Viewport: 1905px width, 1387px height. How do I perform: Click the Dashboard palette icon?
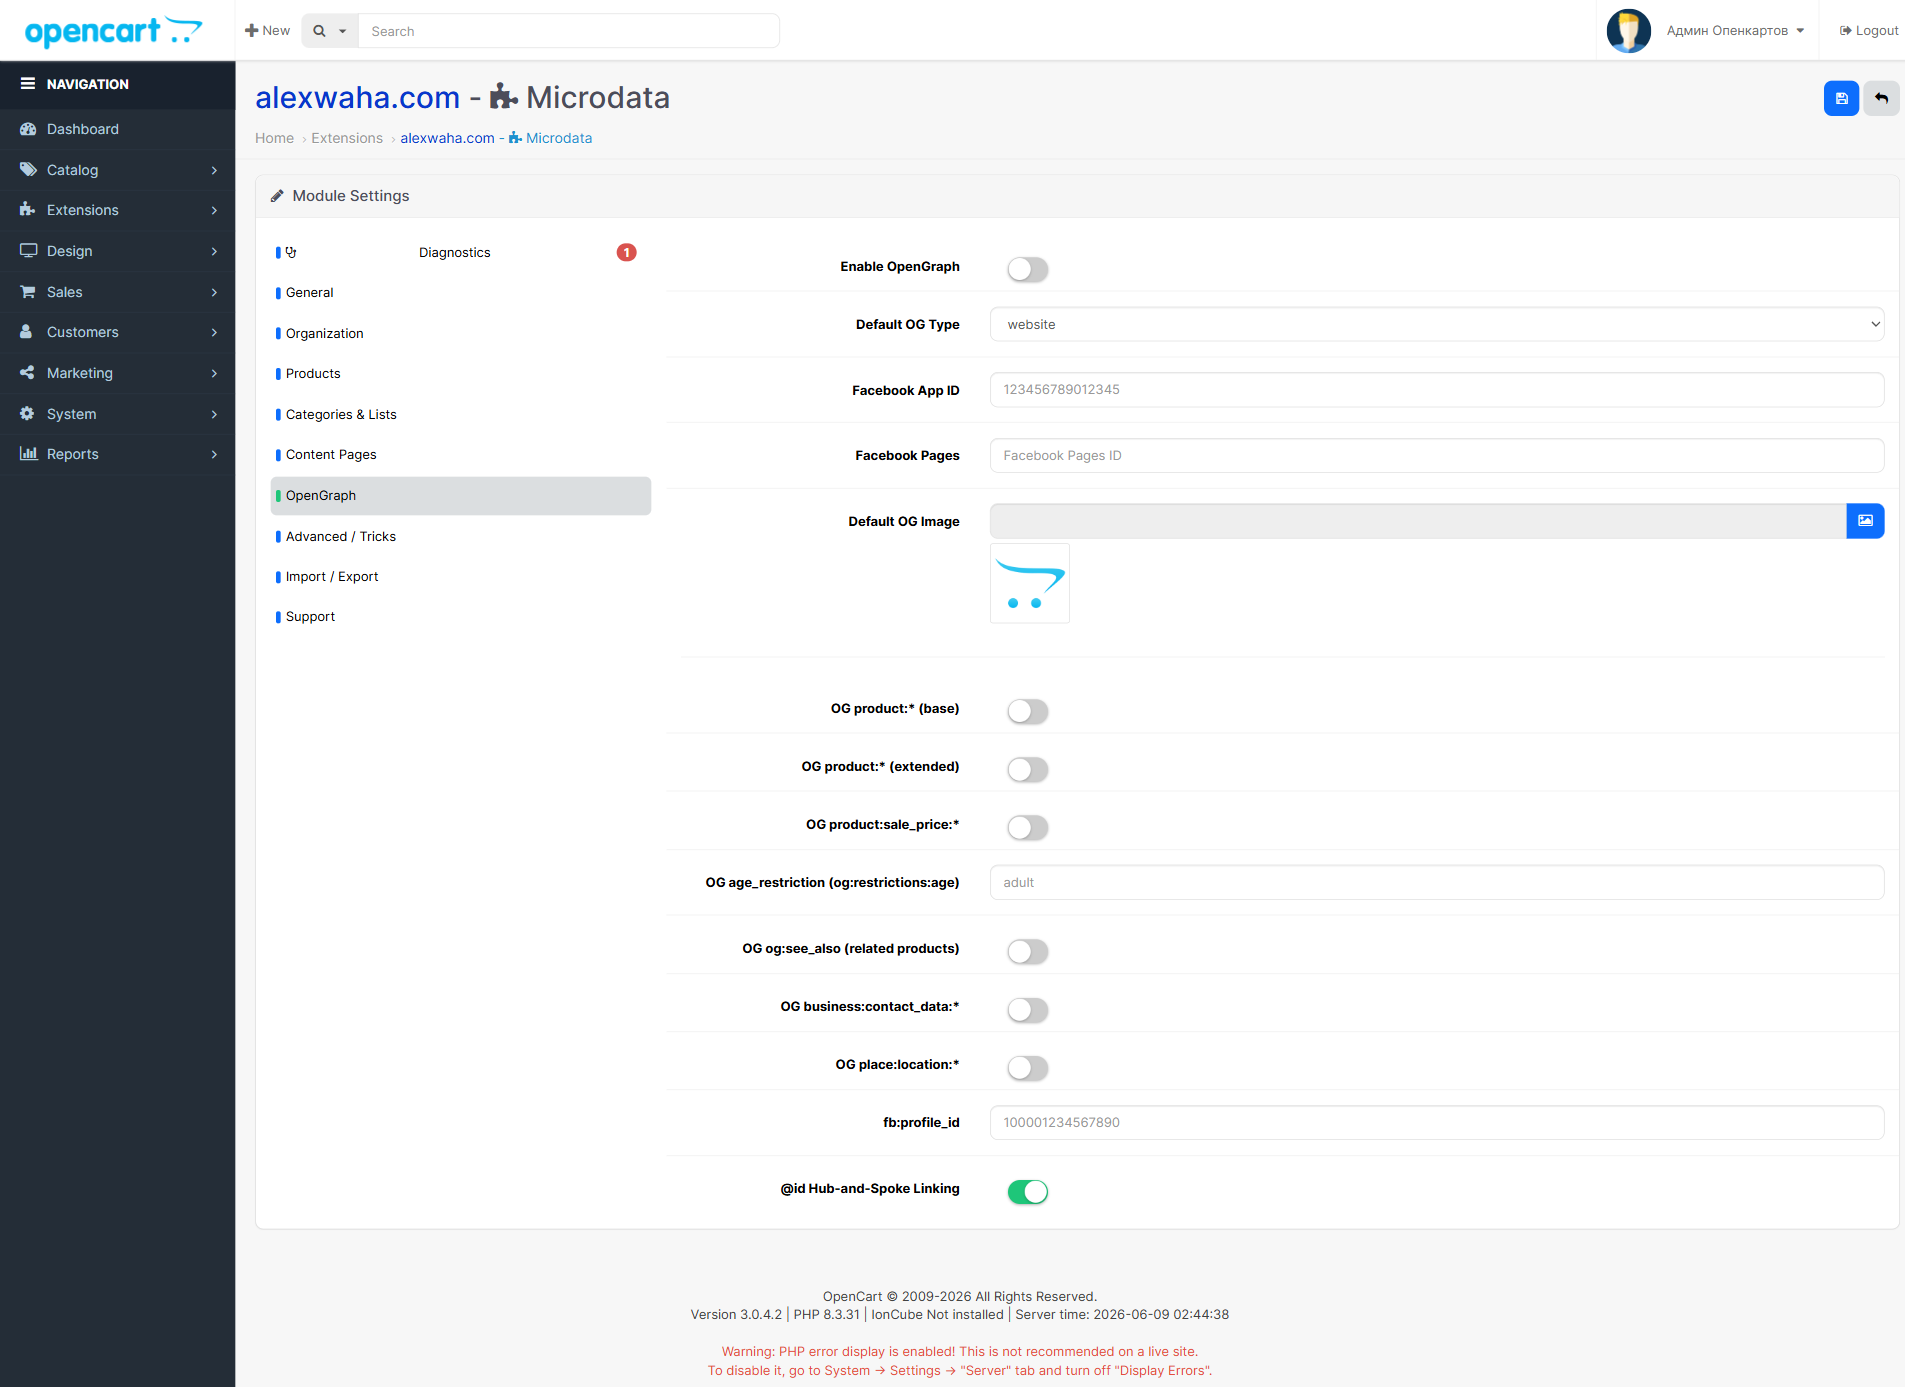(28, 129)
